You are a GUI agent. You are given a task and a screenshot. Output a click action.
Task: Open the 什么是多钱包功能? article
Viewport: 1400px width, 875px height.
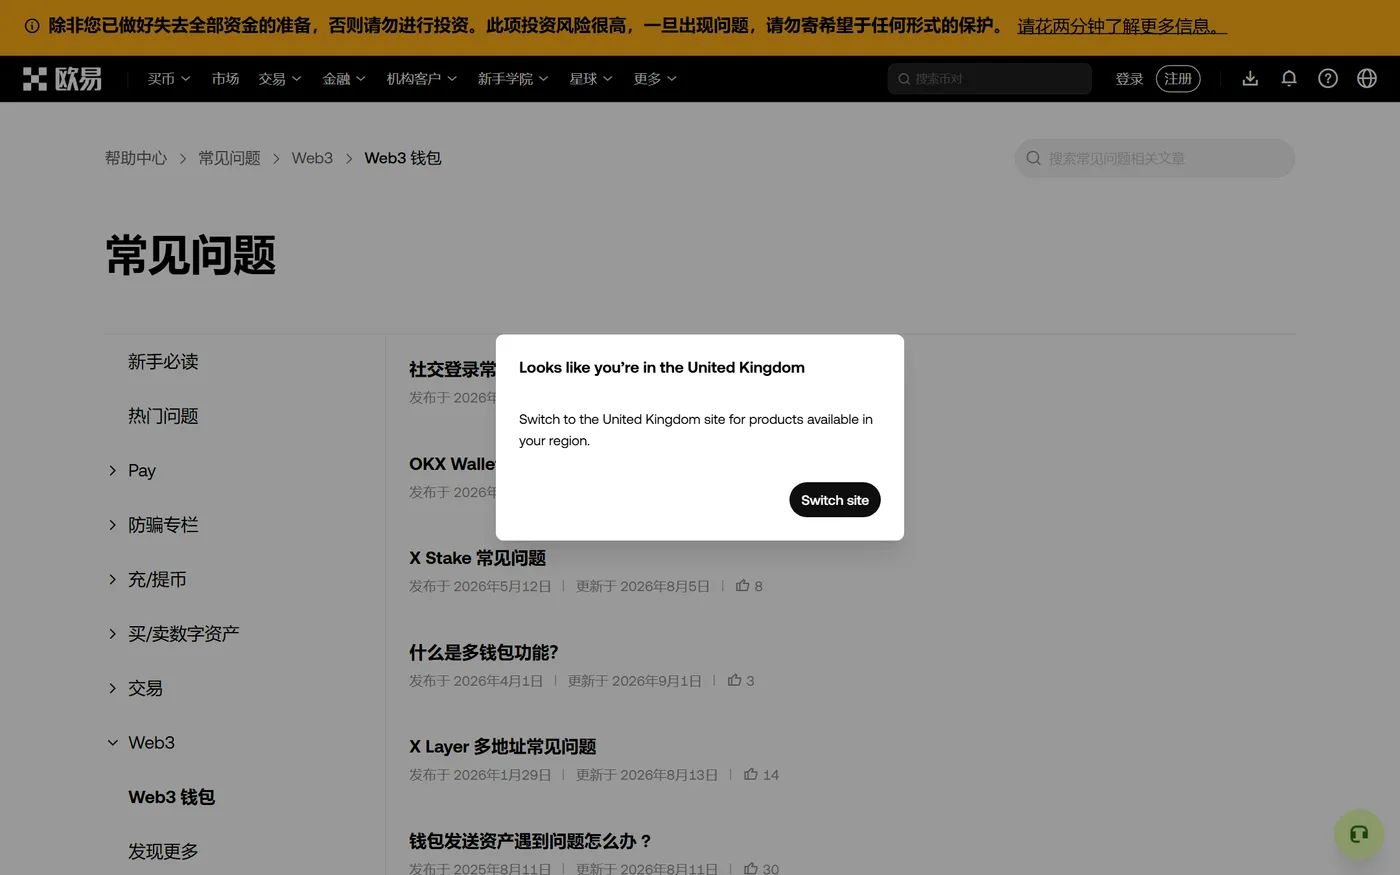coord(483,652)
